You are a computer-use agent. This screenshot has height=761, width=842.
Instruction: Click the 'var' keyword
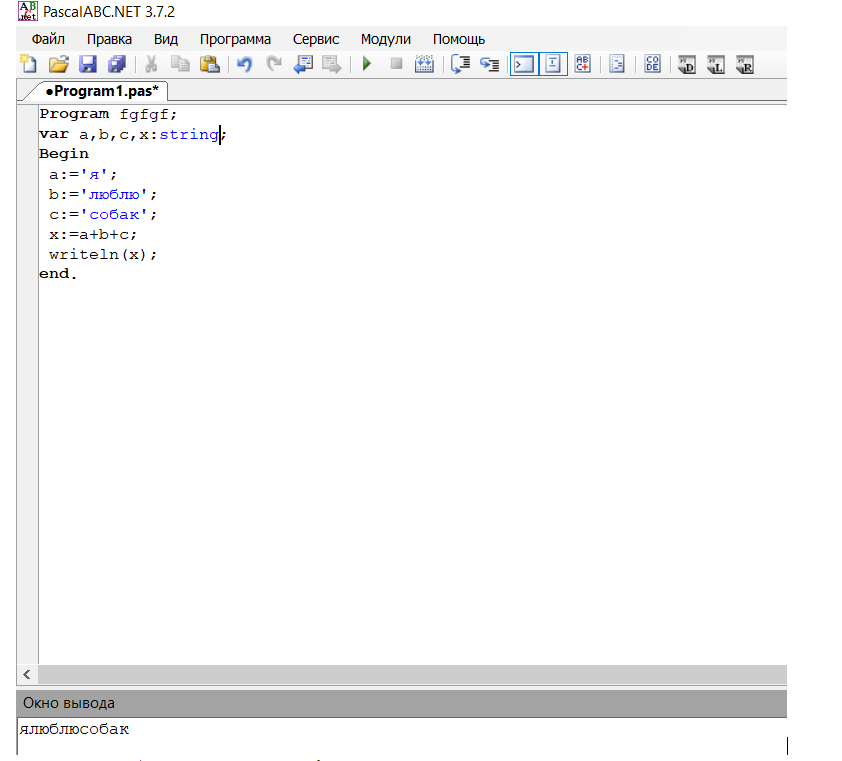[x=54, y=134]
